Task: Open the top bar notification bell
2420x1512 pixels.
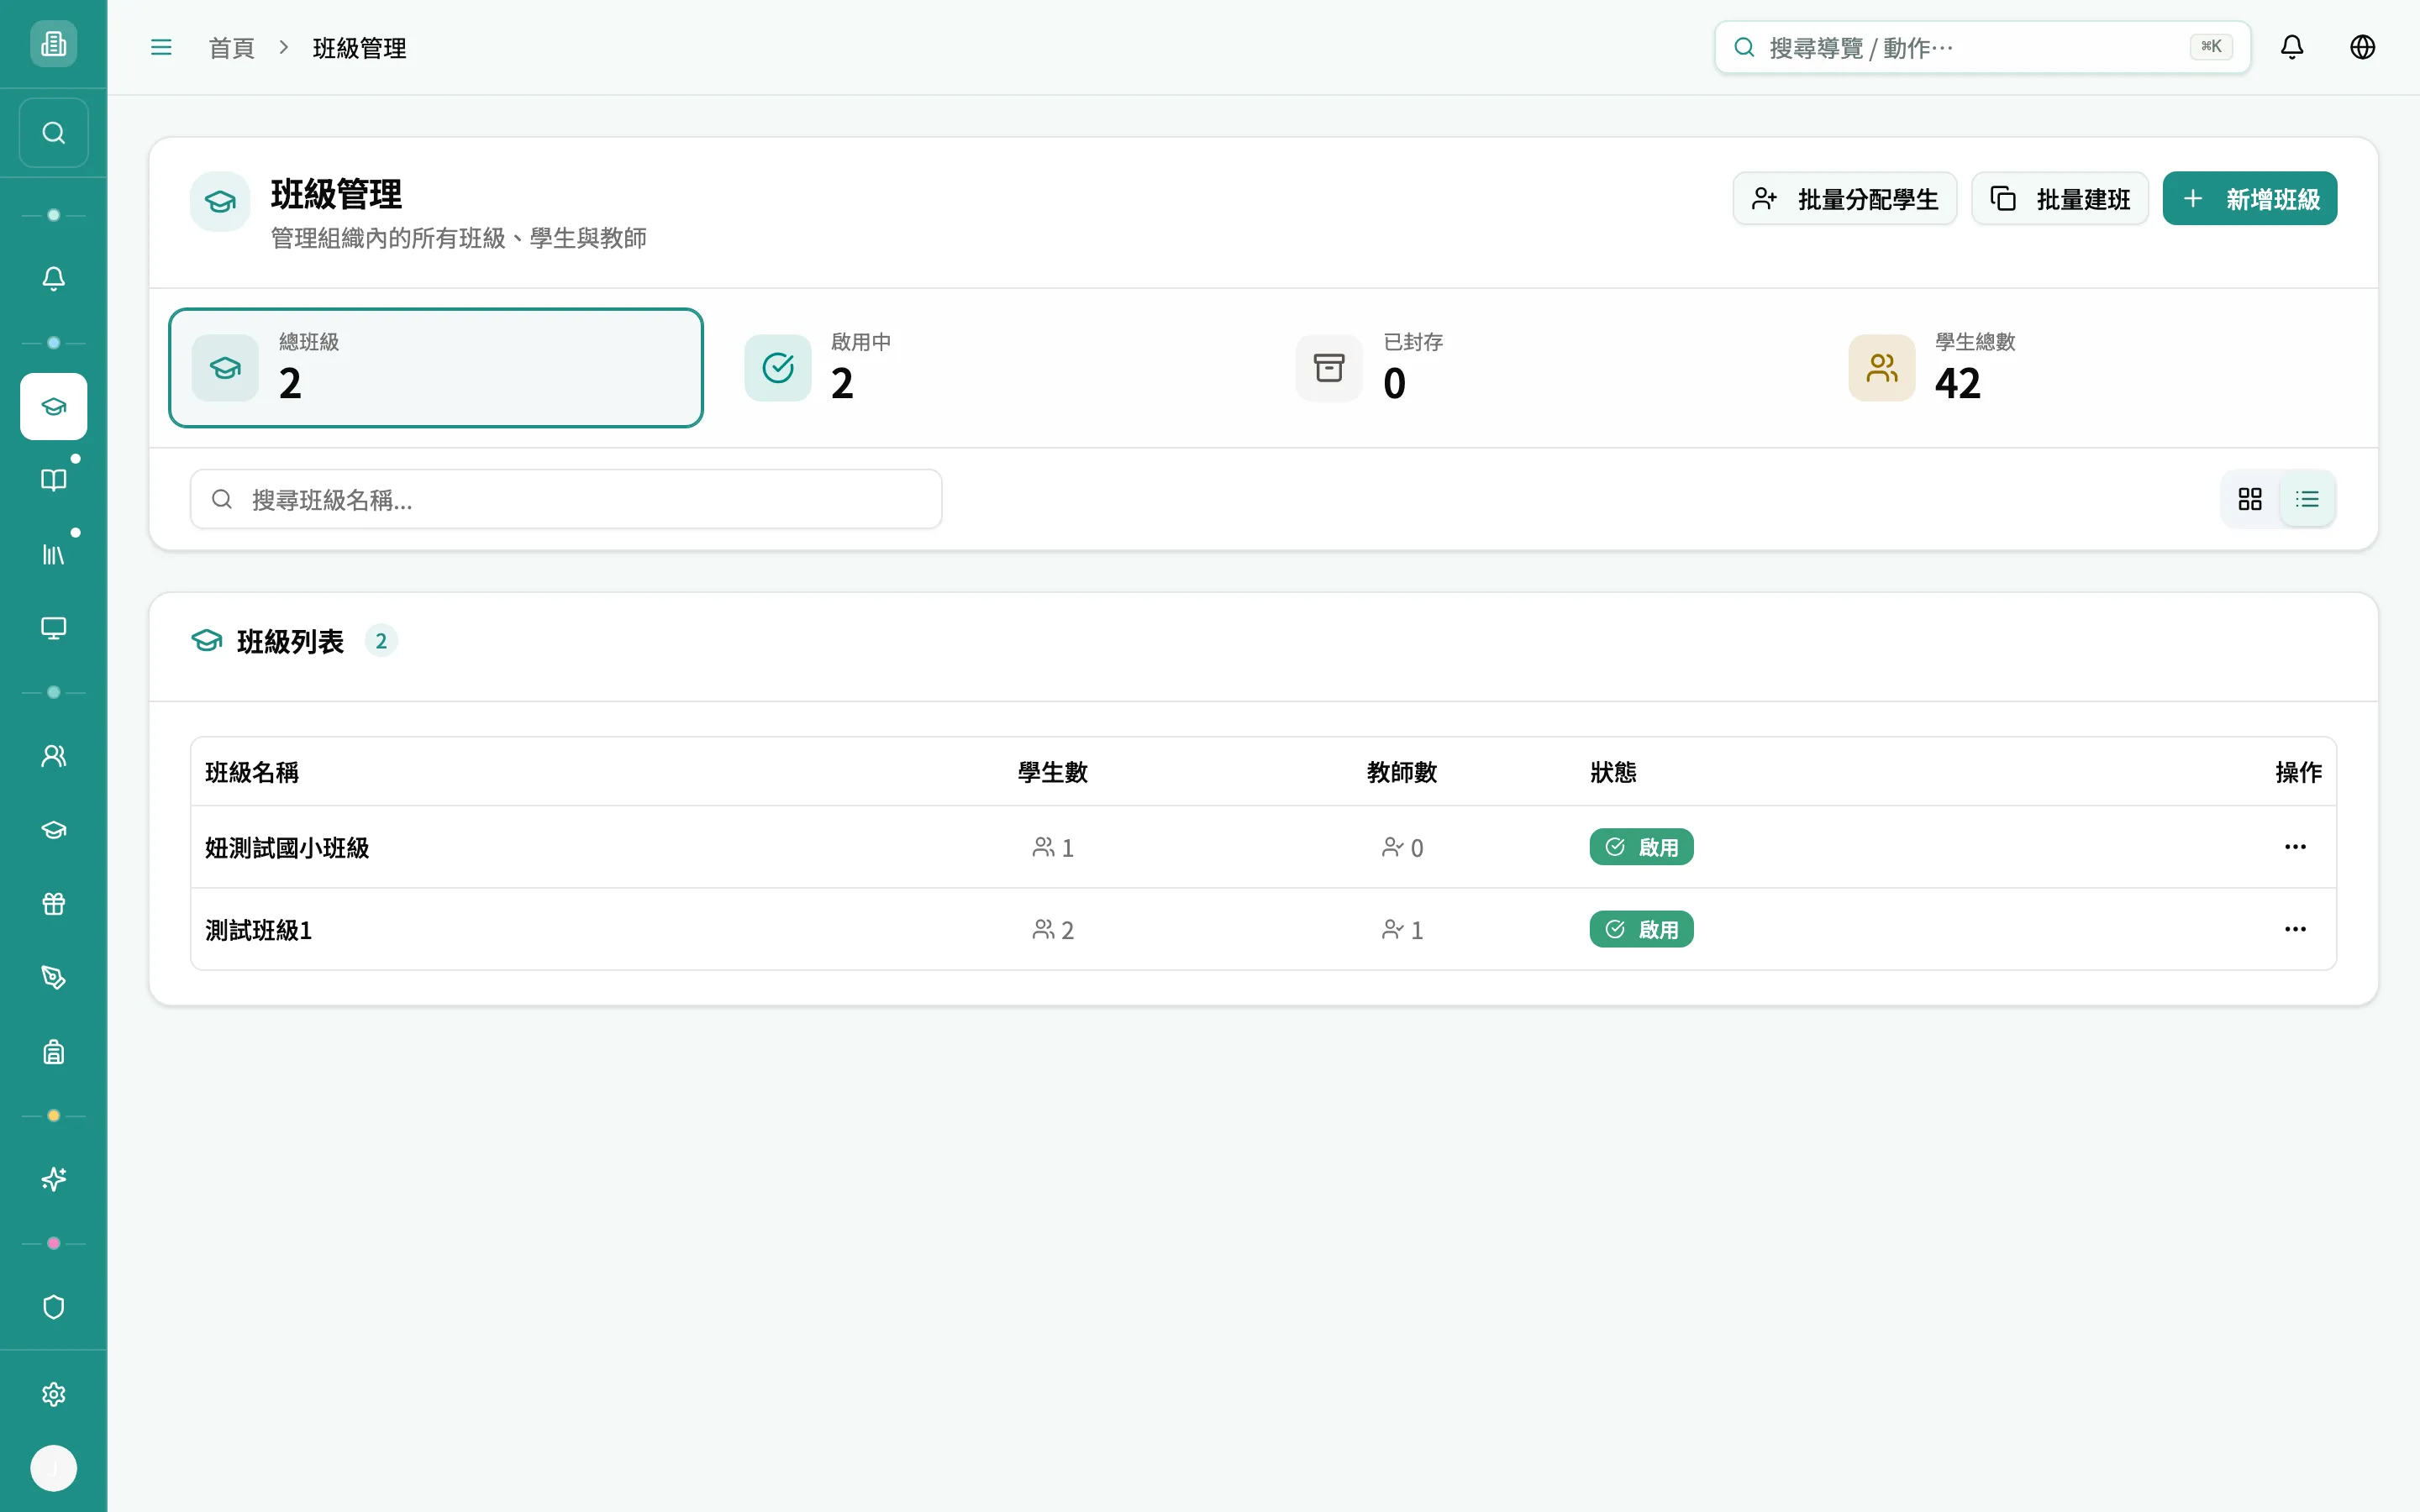Action: [x=2292, y=47]
